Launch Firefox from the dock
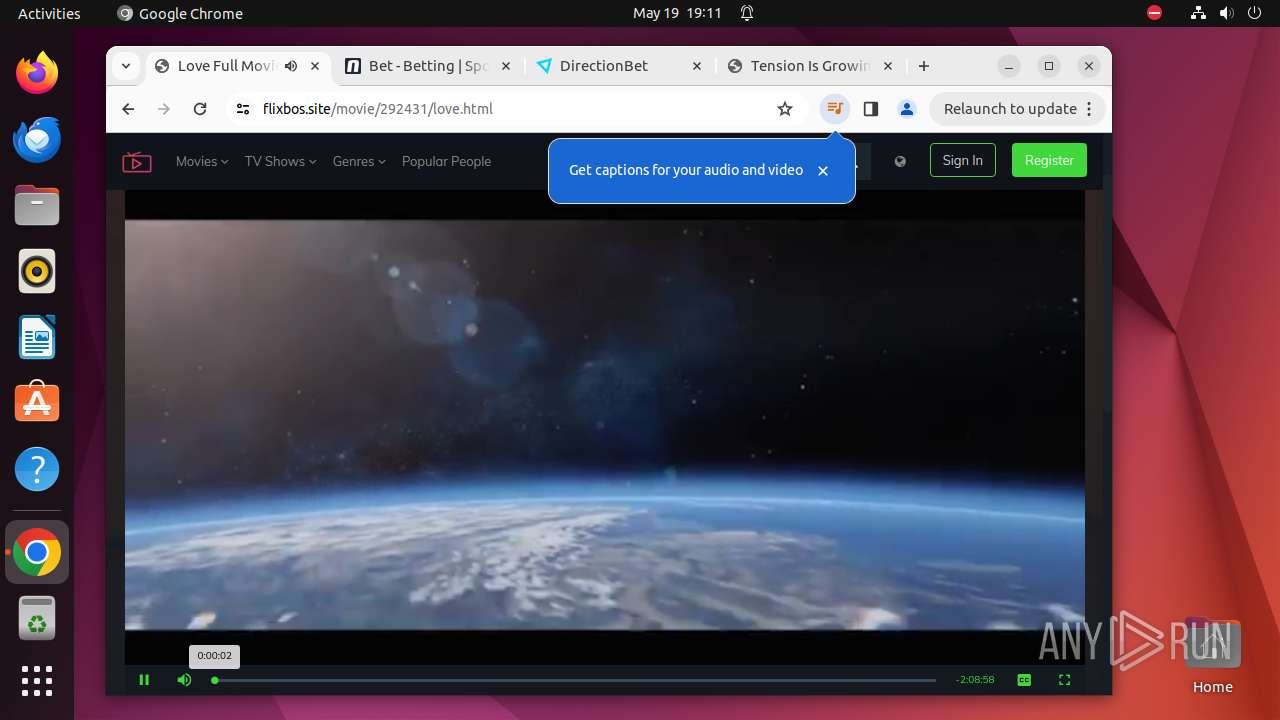 coord(37,73)
